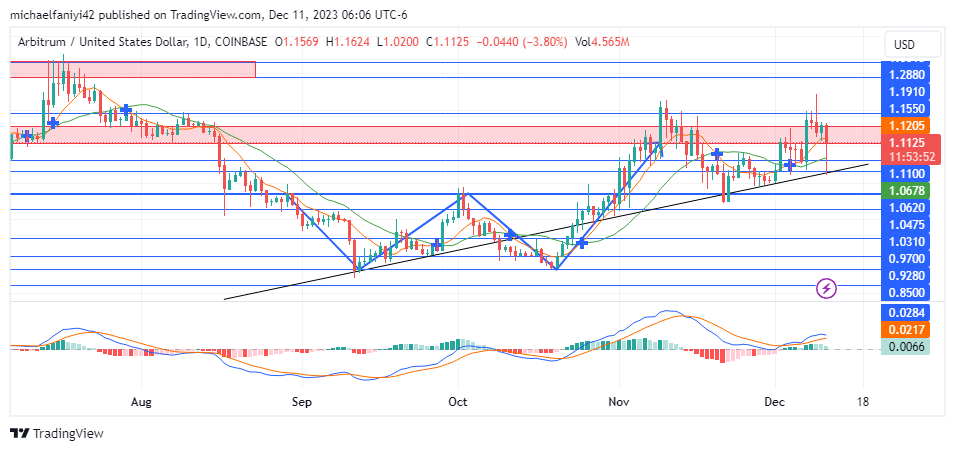This screenshot has width=955, height=451.
Task: Click the Dec label on time axis
Action: coord(775,403)
